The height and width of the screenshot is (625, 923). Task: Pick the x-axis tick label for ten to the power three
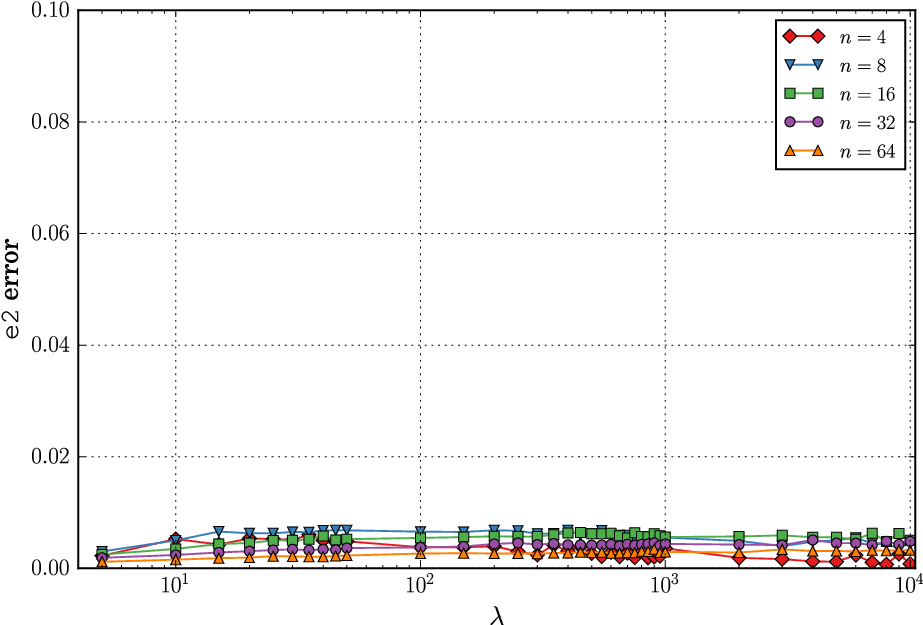tap(666, 587)
